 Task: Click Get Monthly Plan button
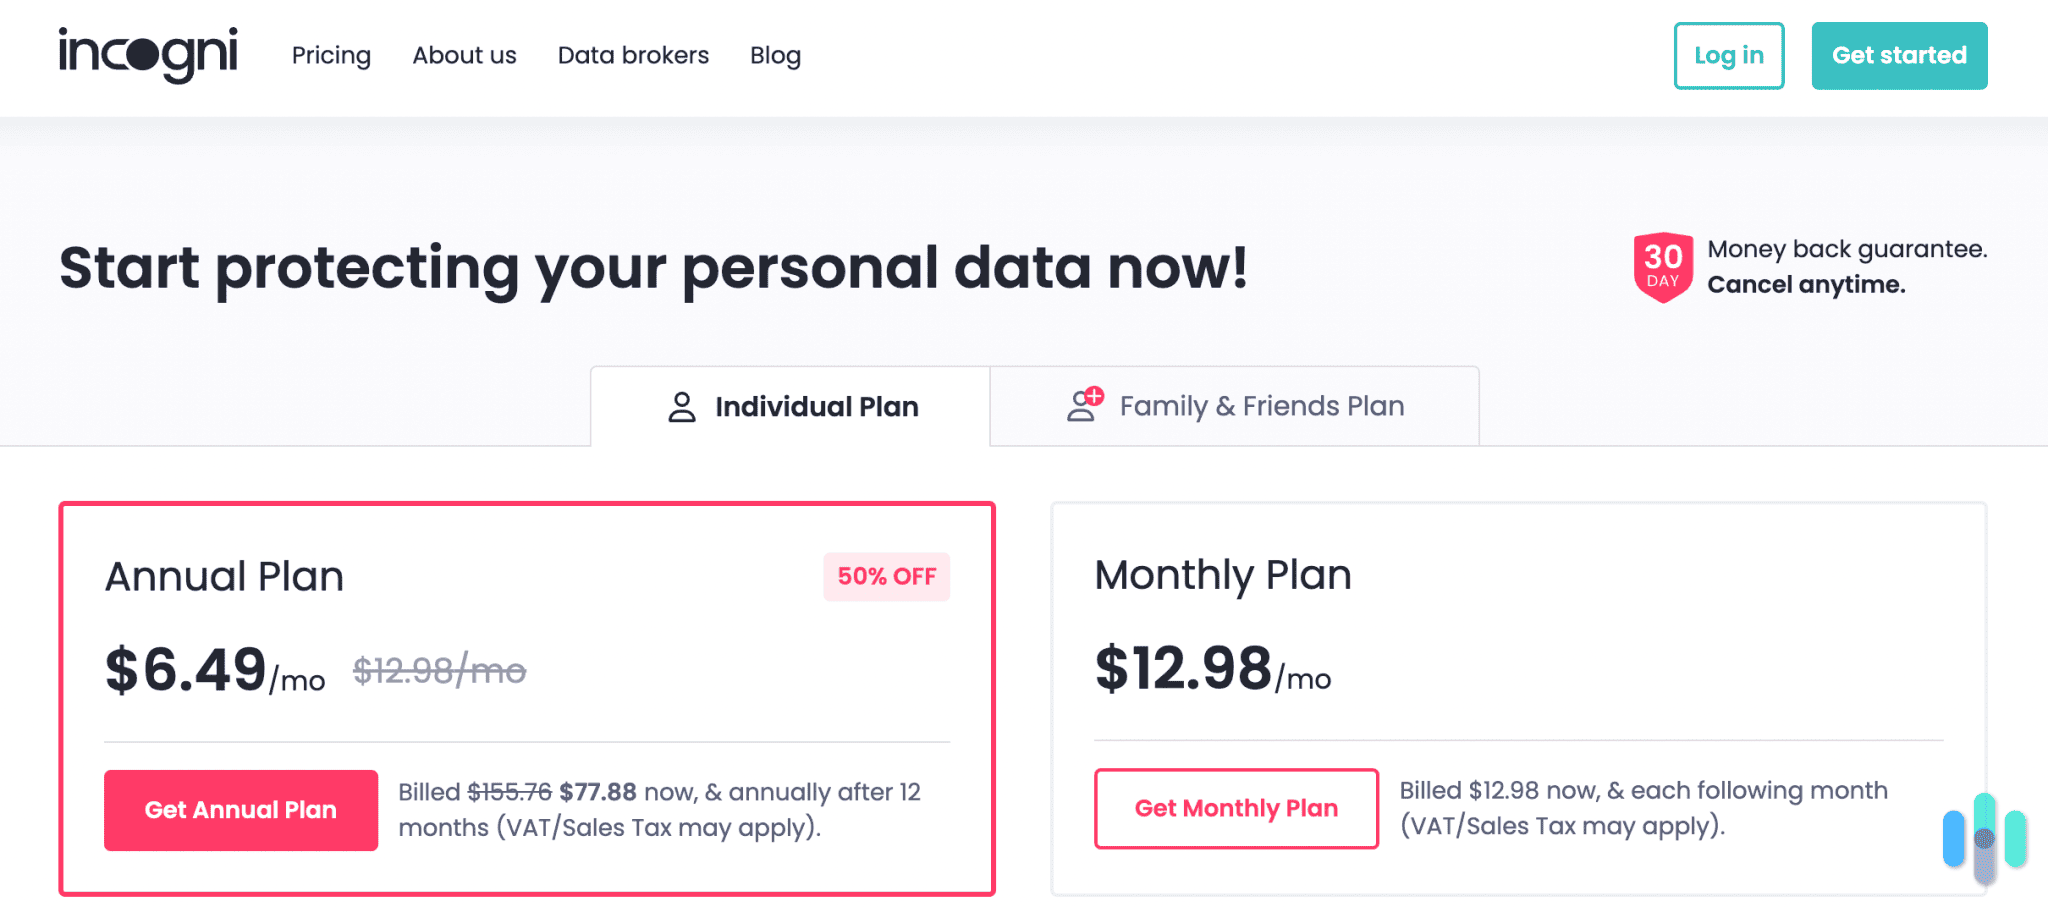[x=1236, y=808]
